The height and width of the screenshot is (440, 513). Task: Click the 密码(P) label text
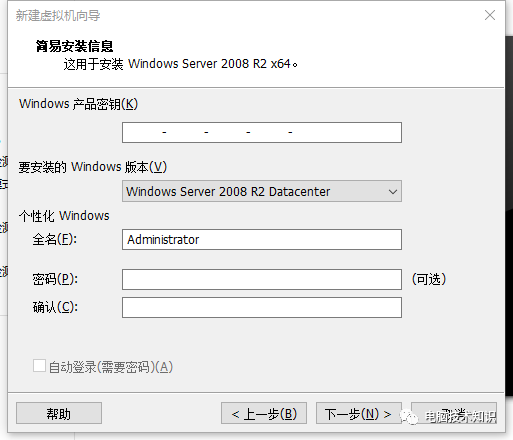(x=55, y=279)
